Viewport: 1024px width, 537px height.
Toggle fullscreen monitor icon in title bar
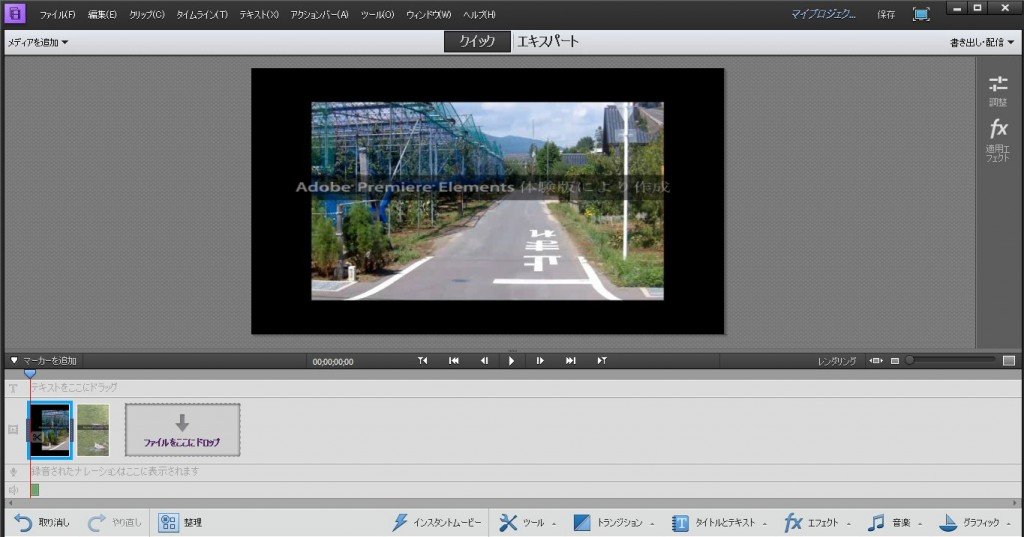coord(921,14)
